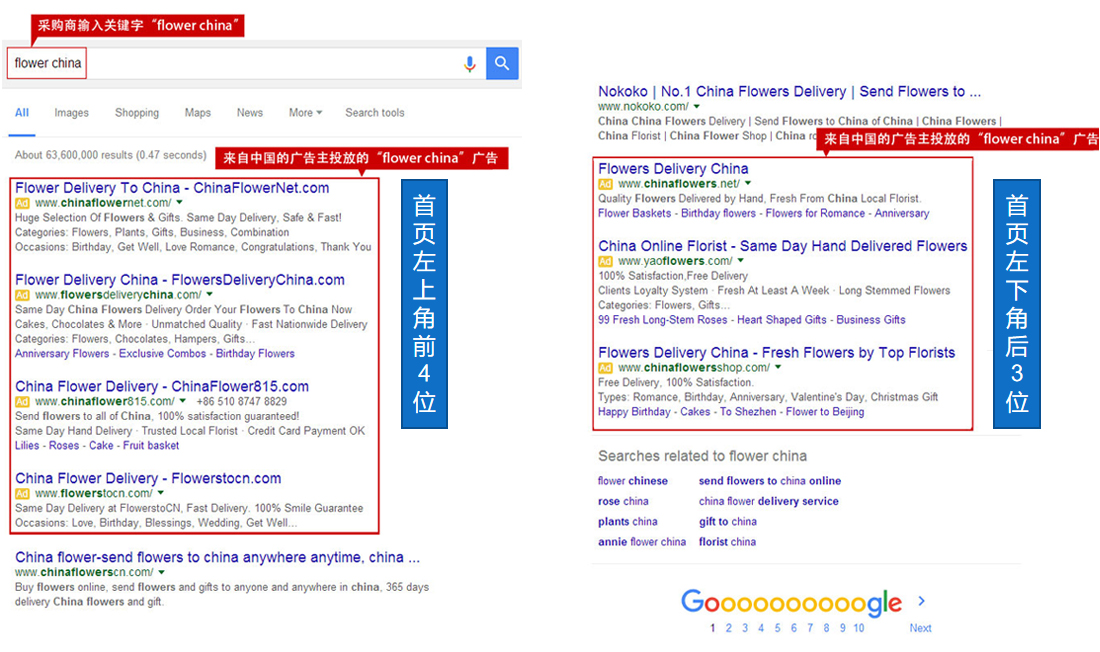Click the 'Flower Baskets' sitelink
The image size is (1100, 652).
[634, 213]
